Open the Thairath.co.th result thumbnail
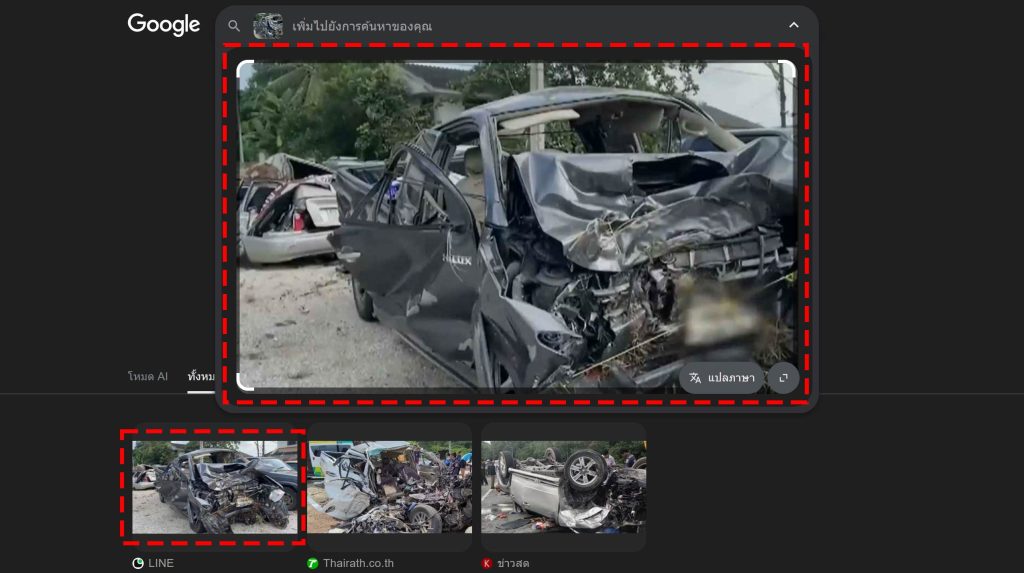Viewport: 1024px width, 573px height. pos(389,487)
